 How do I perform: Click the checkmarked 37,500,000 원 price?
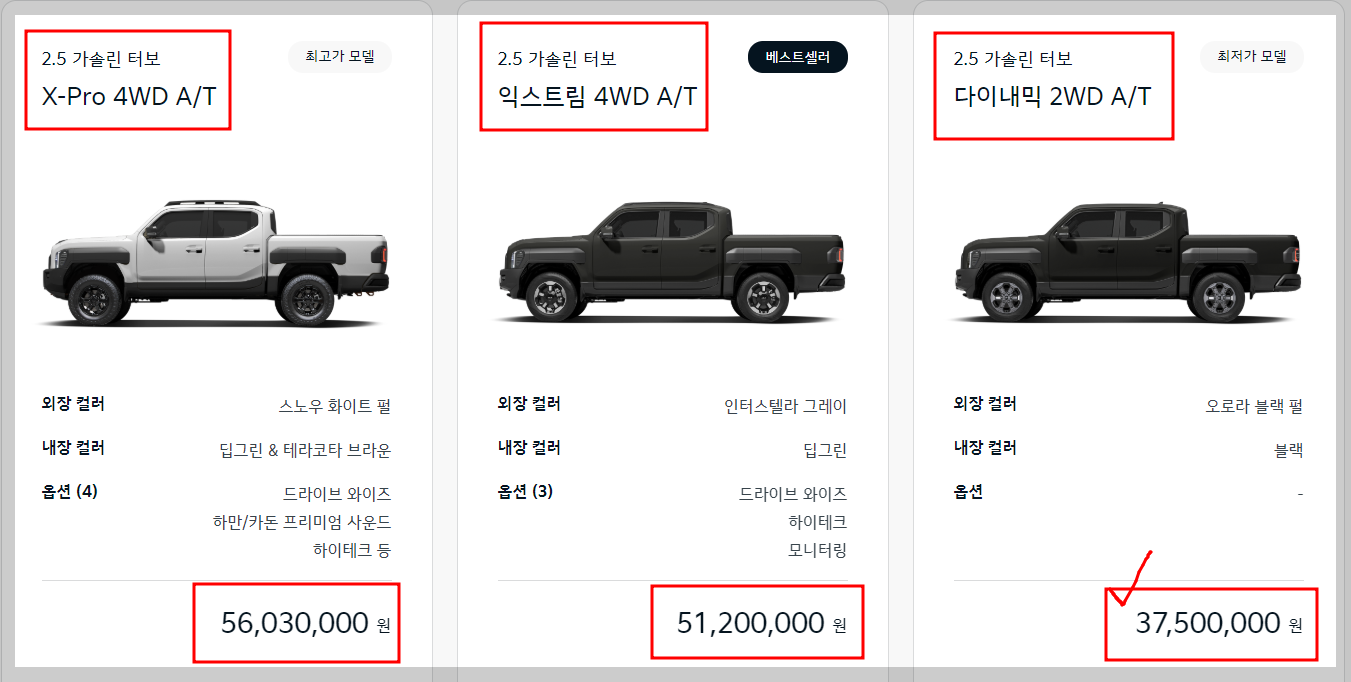tap(1211, 622)
